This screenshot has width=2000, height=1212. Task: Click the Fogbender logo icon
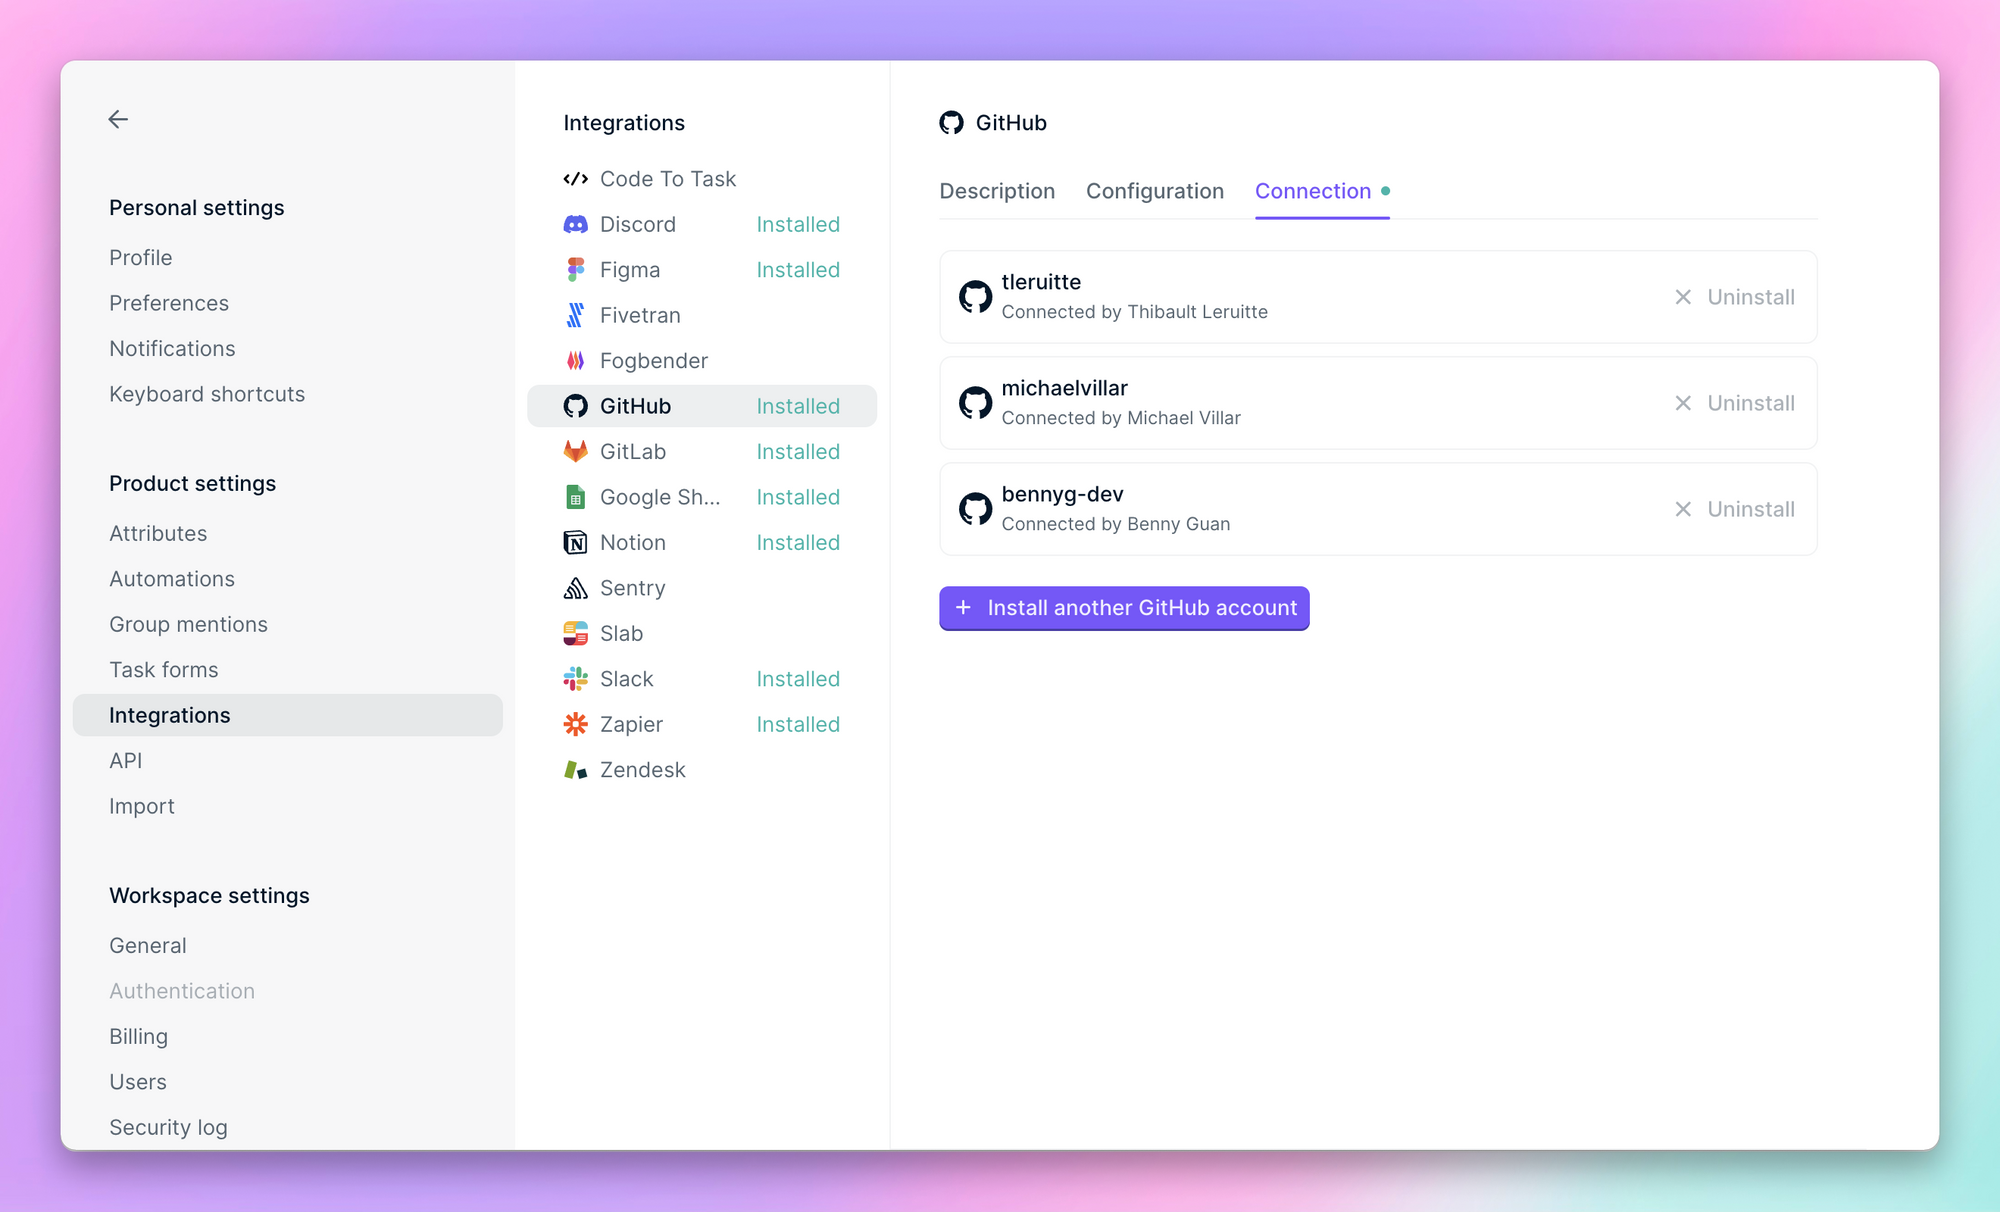tap(575, 361)
